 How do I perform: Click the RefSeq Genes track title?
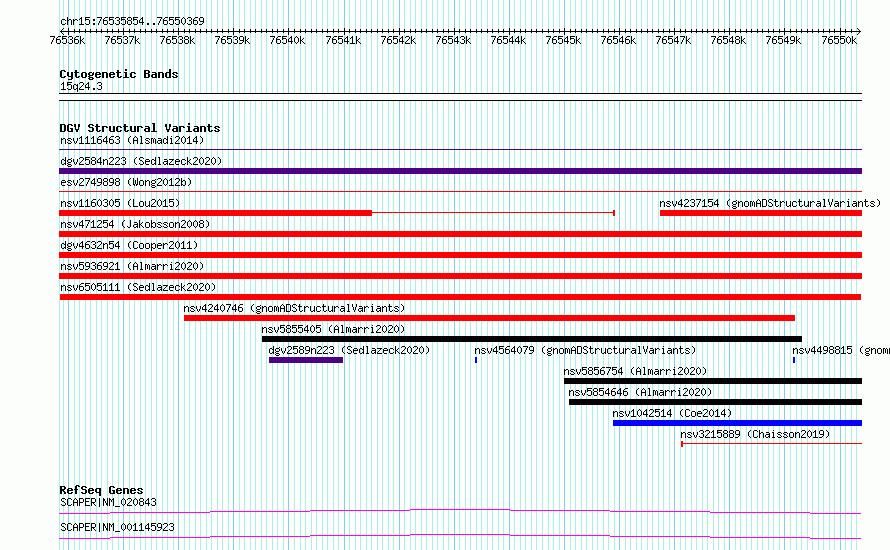point(101,490)
